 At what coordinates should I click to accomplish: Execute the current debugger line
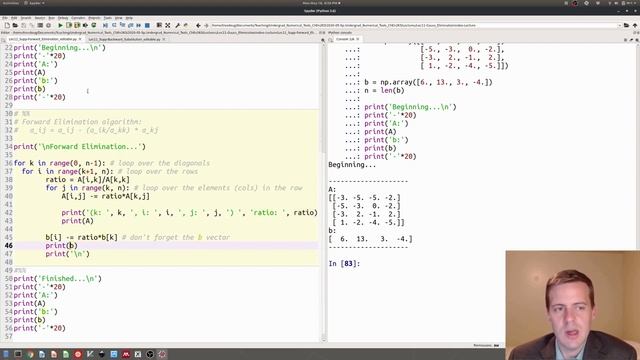tap(114, 25)
